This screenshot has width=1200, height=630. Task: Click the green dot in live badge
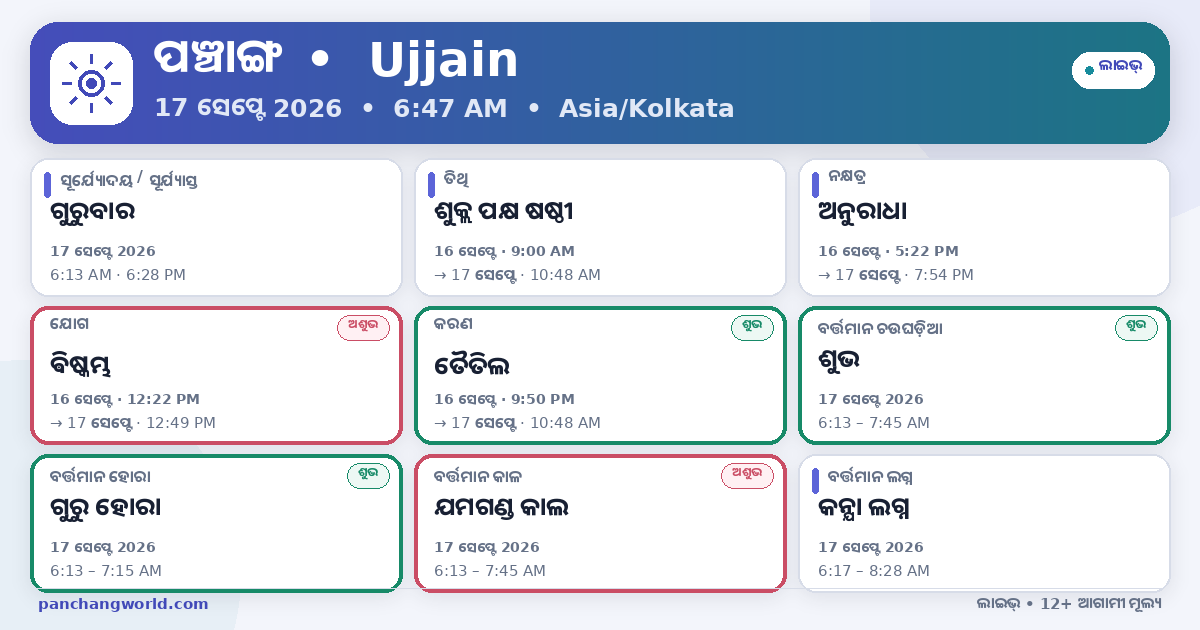point(1089,70)
